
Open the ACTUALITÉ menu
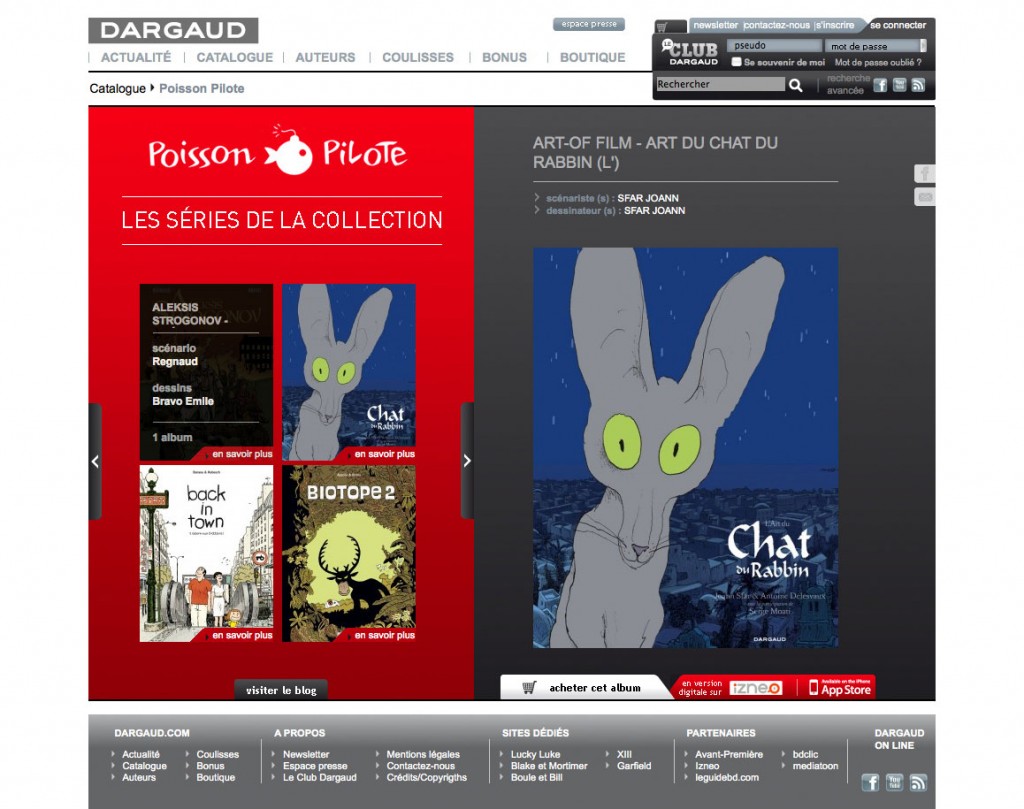(136, 57)
